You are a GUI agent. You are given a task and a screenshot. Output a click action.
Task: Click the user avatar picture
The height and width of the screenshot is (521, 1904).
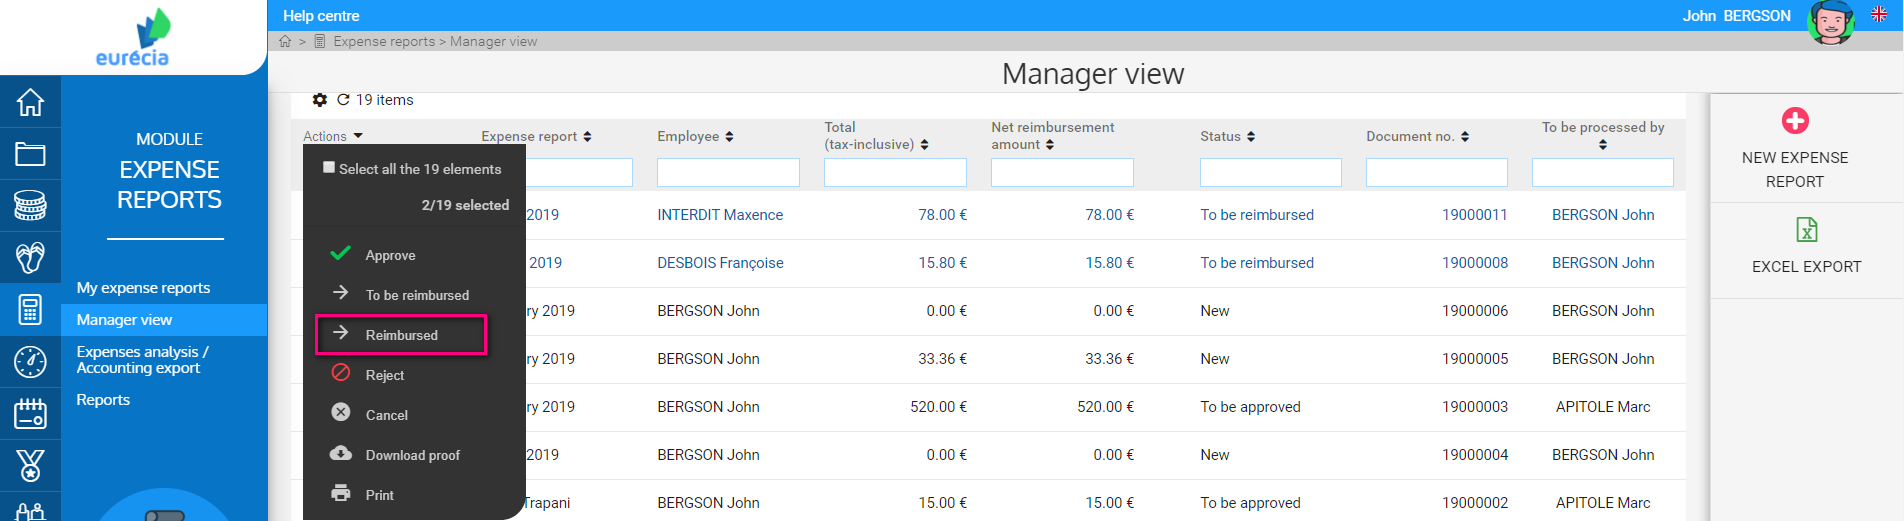click(x=1831, y=22)
